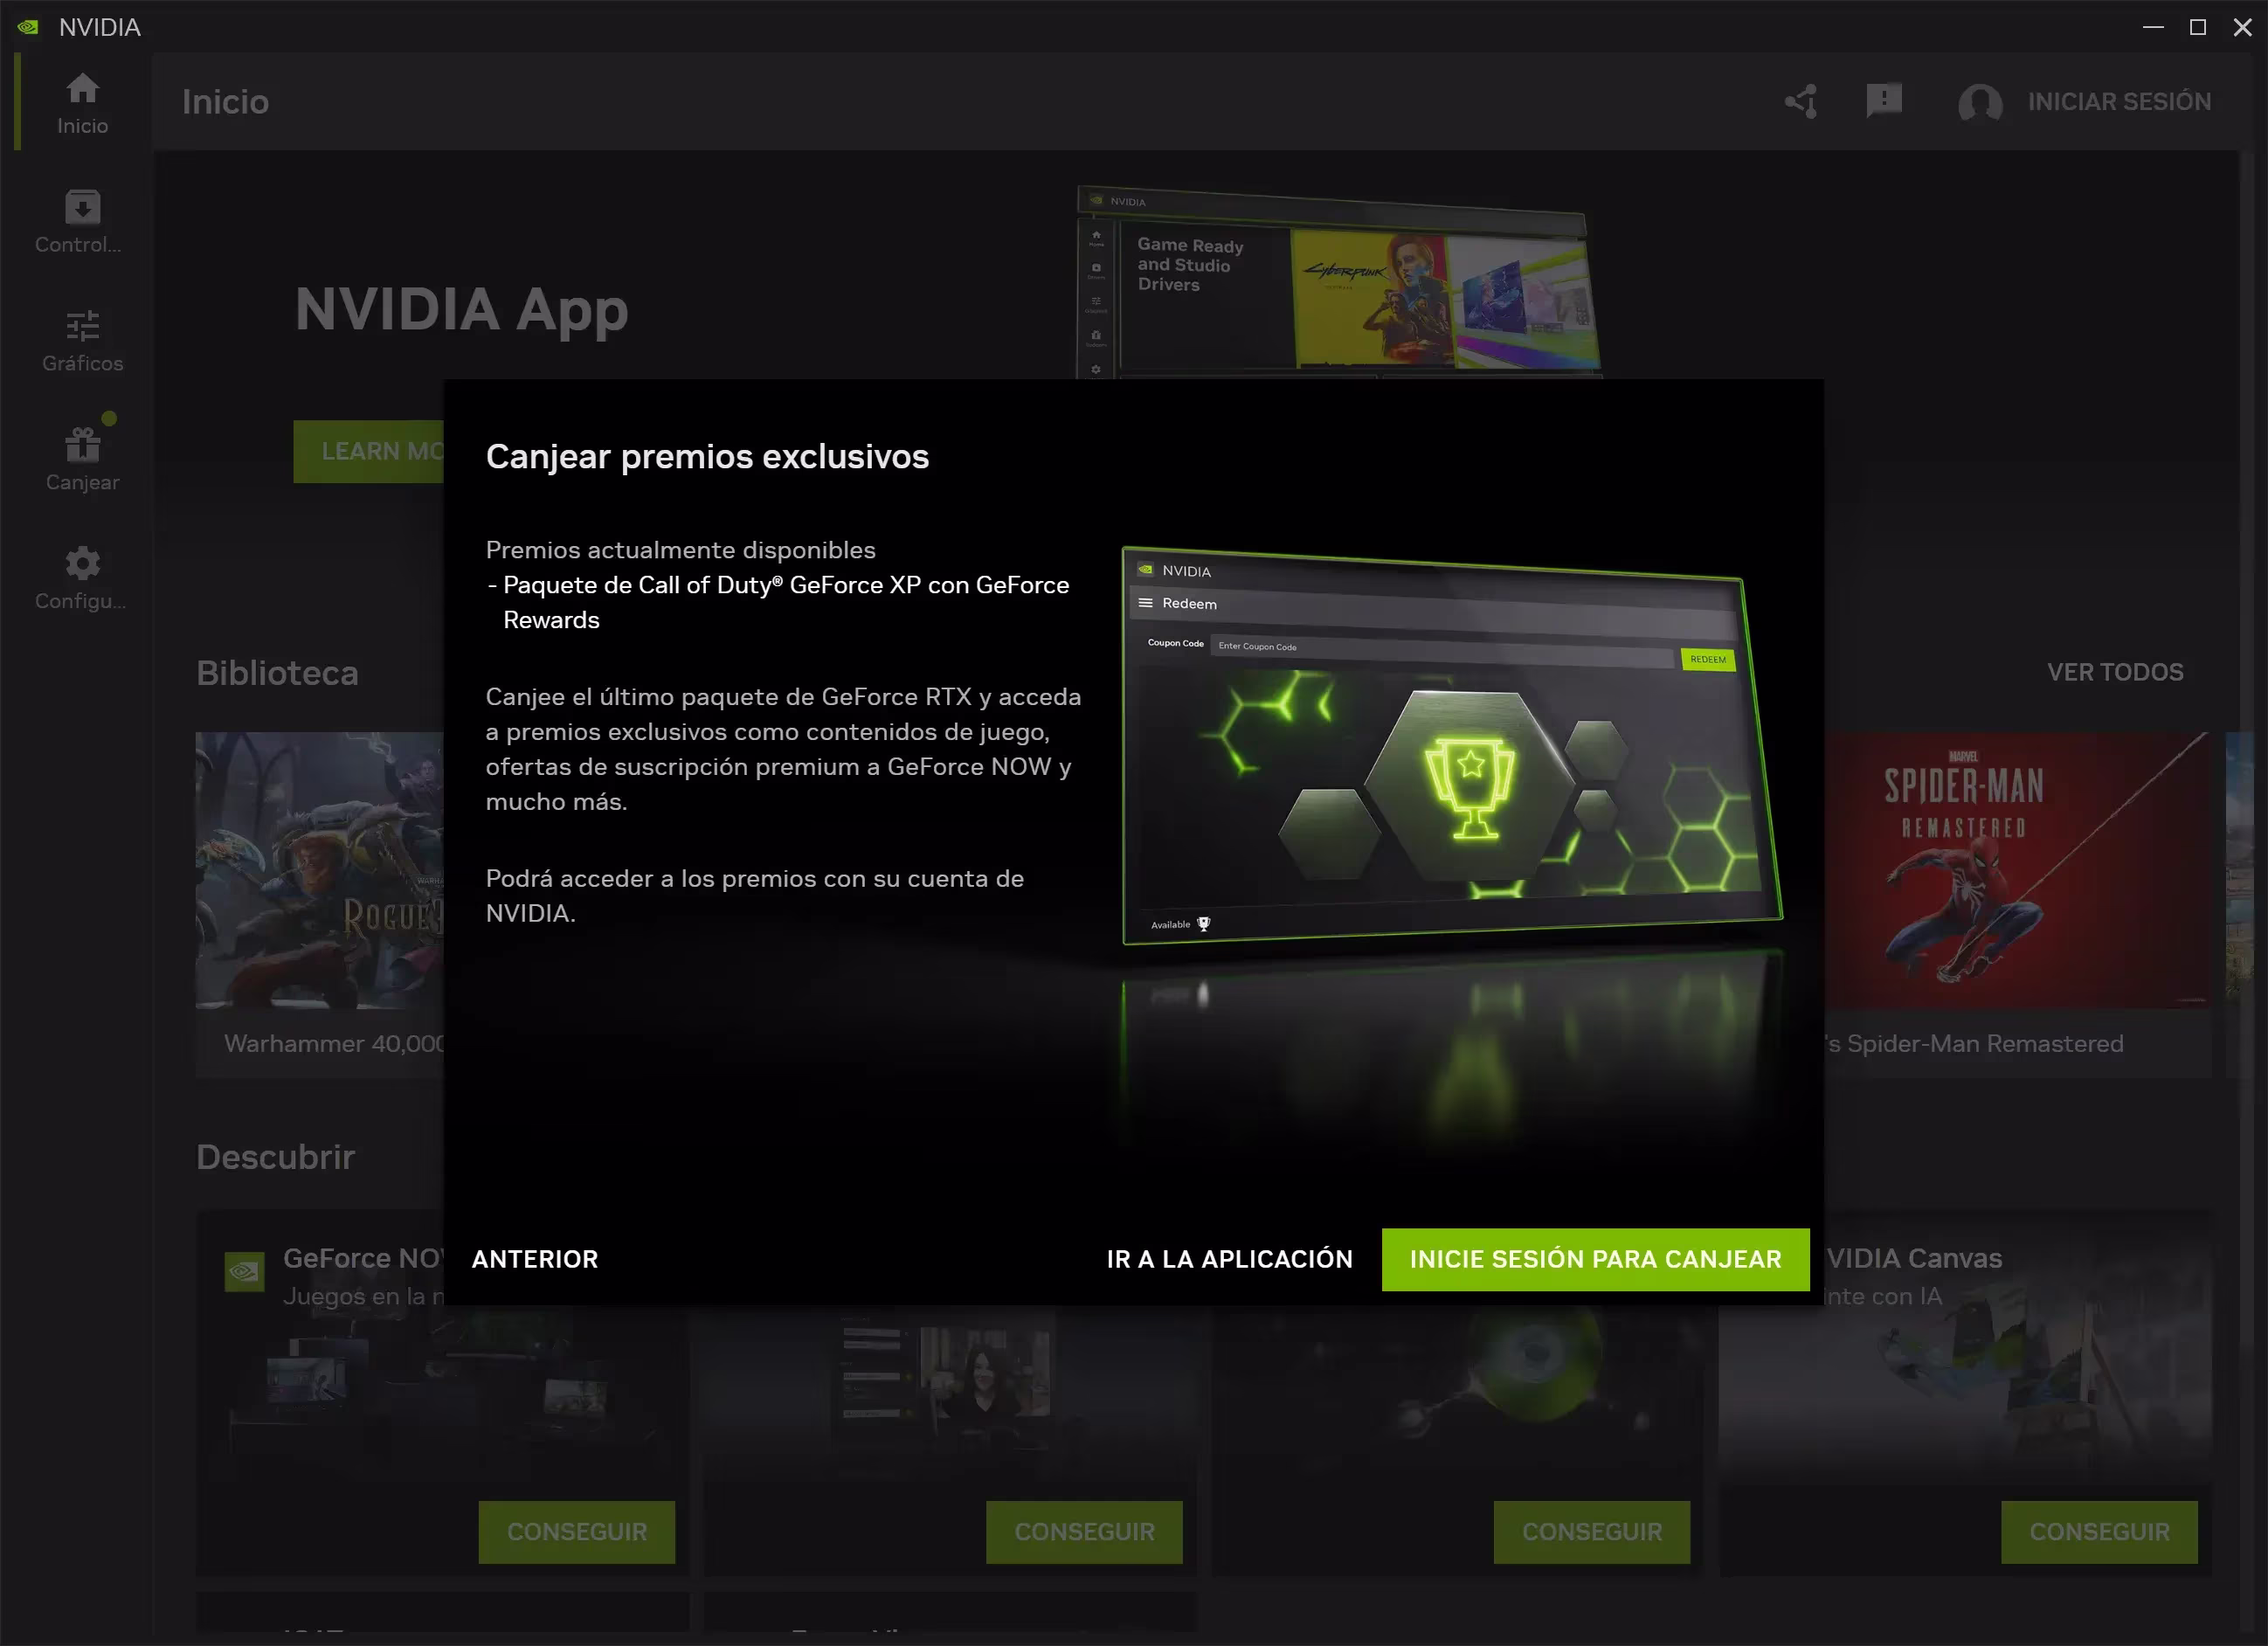
Task: Click the 'NVIDIA App' banner heading
Action: (x=461, y=311)
